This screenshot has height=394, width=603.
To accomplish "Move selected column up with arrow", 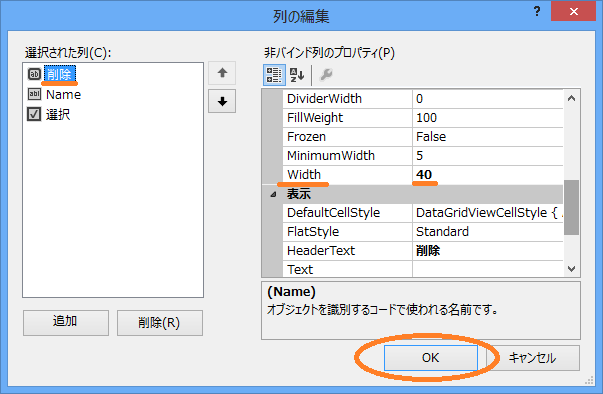I will (222, 73).
